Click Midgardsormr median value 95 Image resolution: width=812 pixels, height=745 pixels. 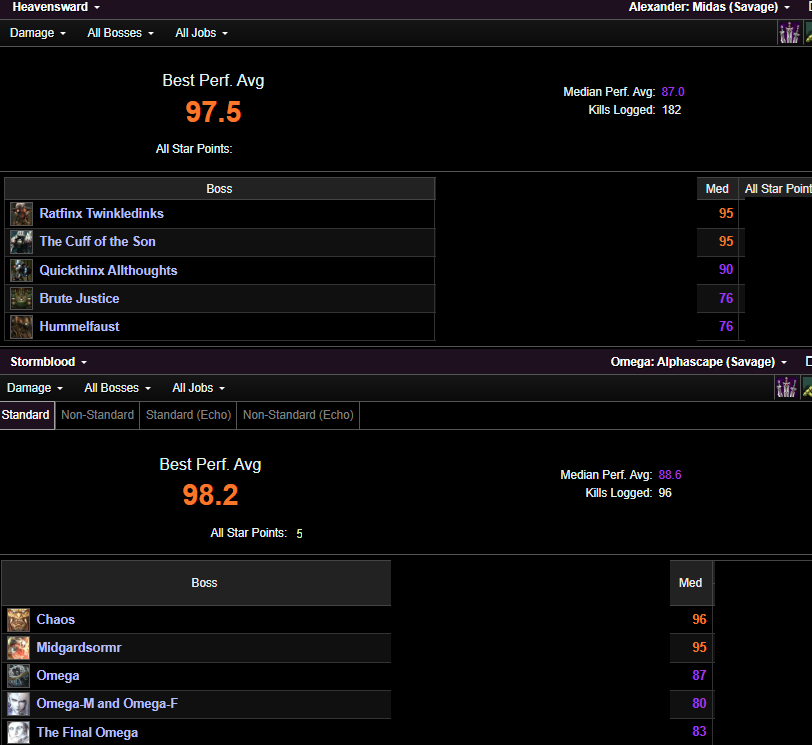pos(699,647)
